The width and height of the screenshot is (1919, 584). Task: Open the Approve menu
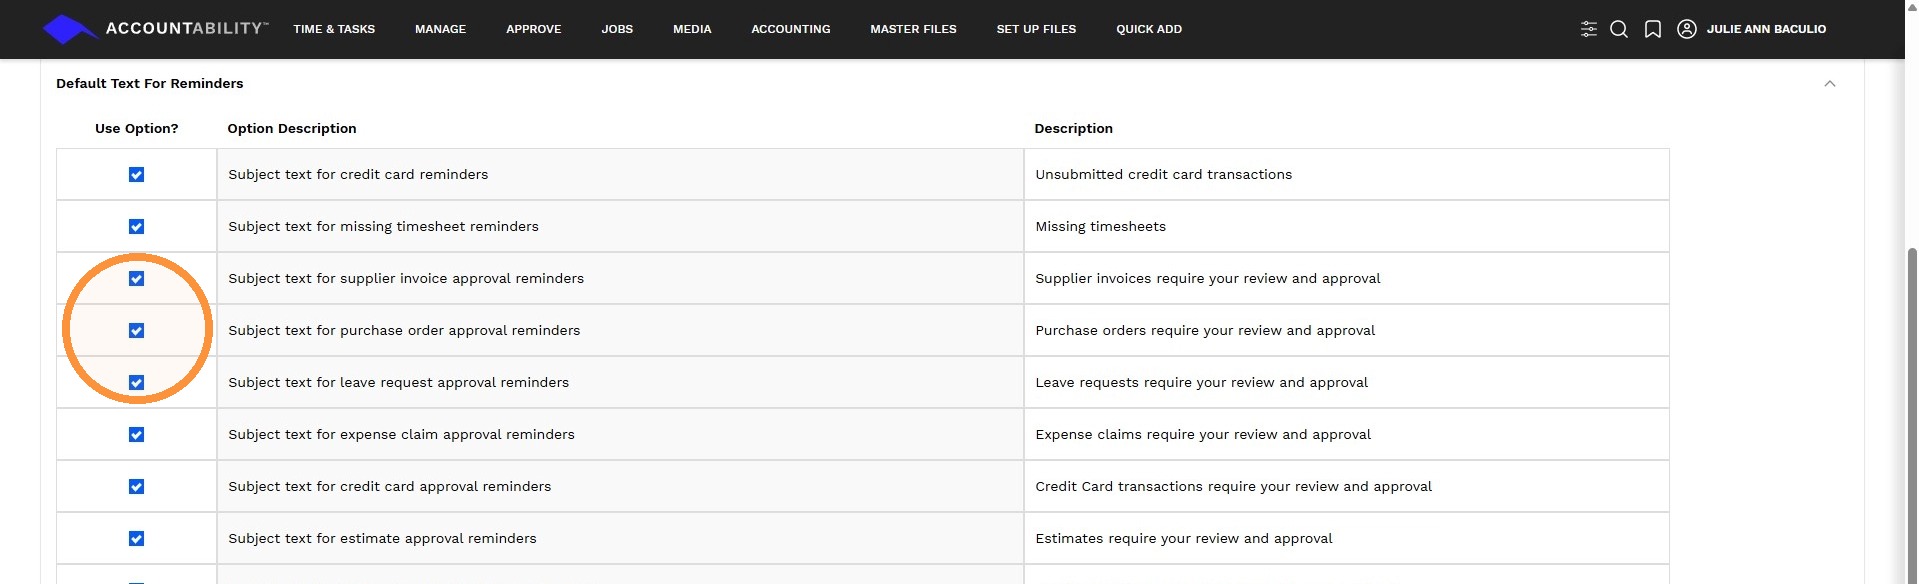coord(534,29)
